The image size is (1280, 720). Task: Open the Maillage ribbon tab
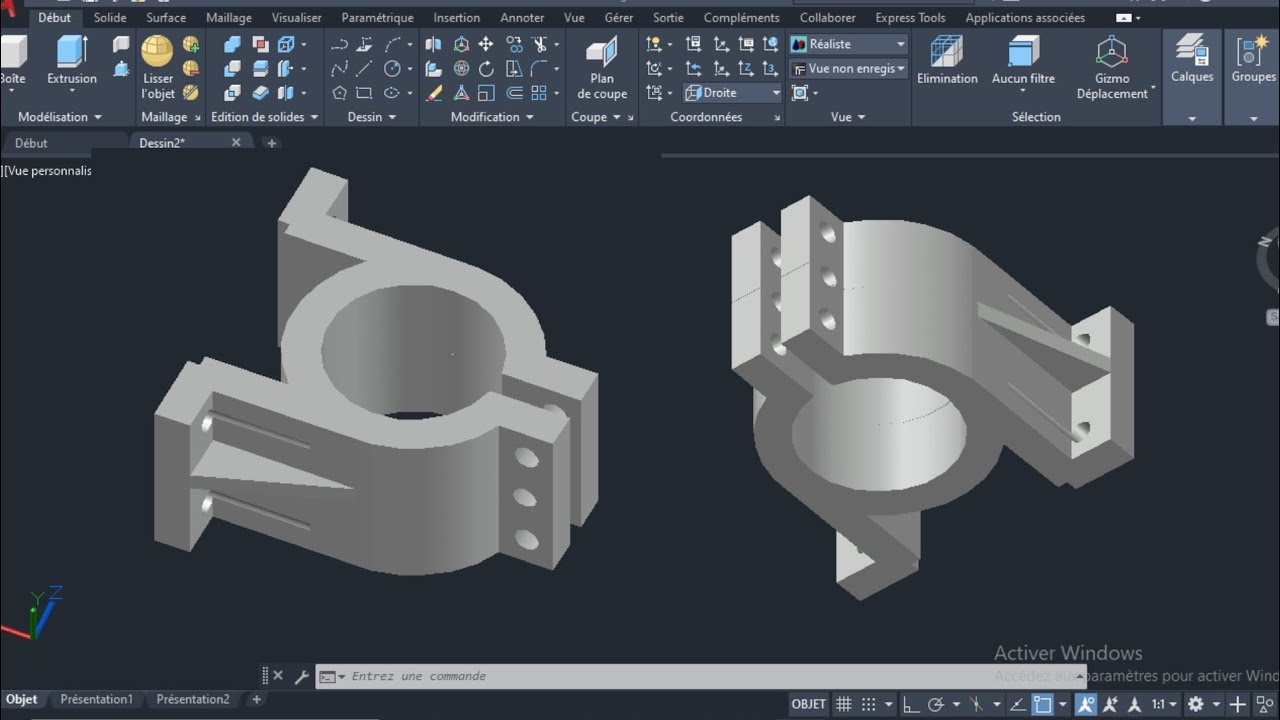click(229, 18)
